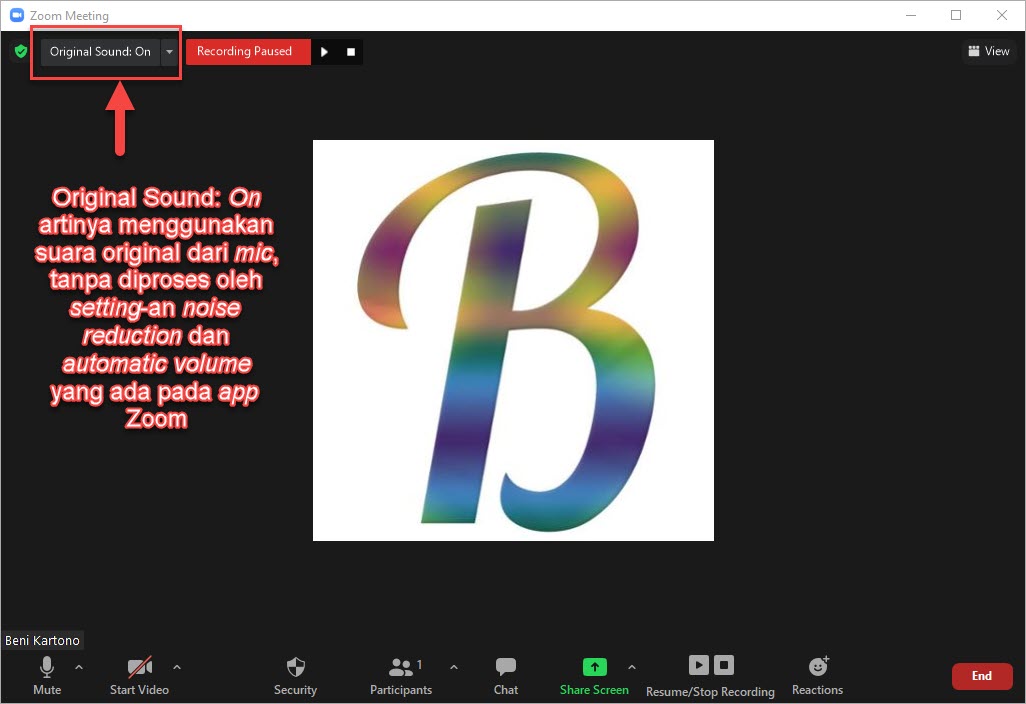
Task: Click the Beni Kartono name label
Action: [x=43, y=641]
